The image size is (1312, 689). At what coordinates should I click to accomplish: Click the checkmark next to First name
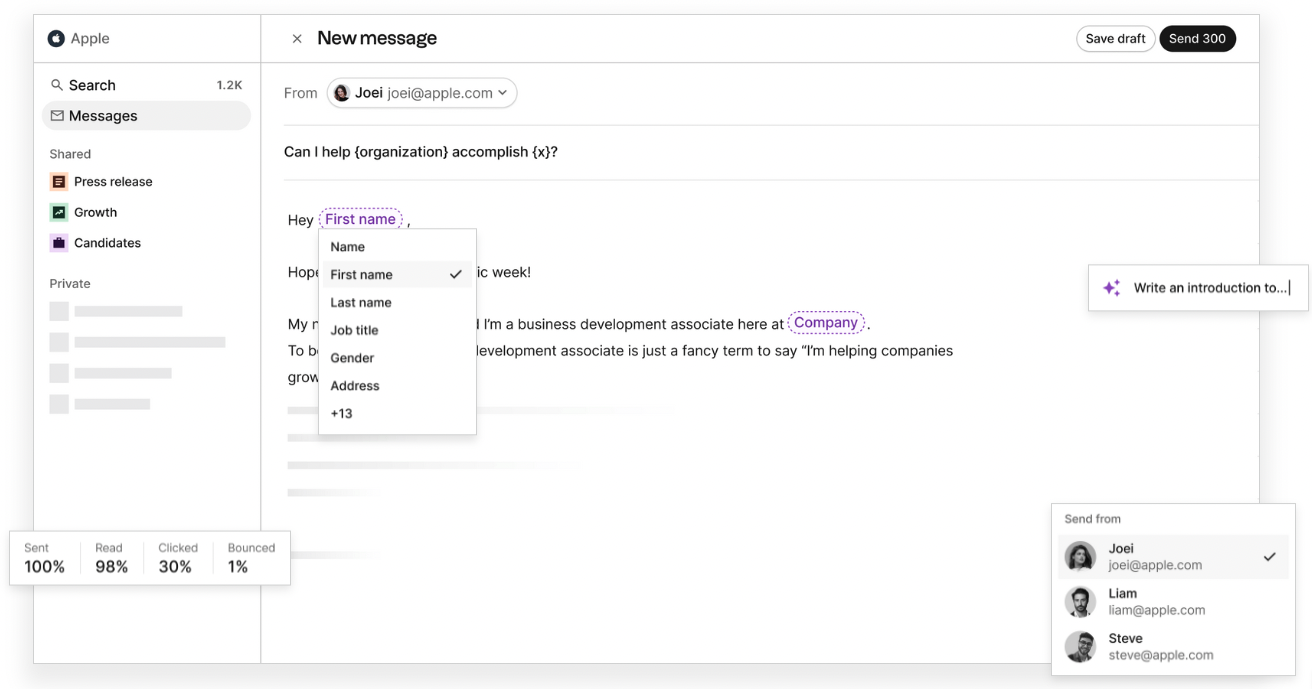[x=456, y=274]
